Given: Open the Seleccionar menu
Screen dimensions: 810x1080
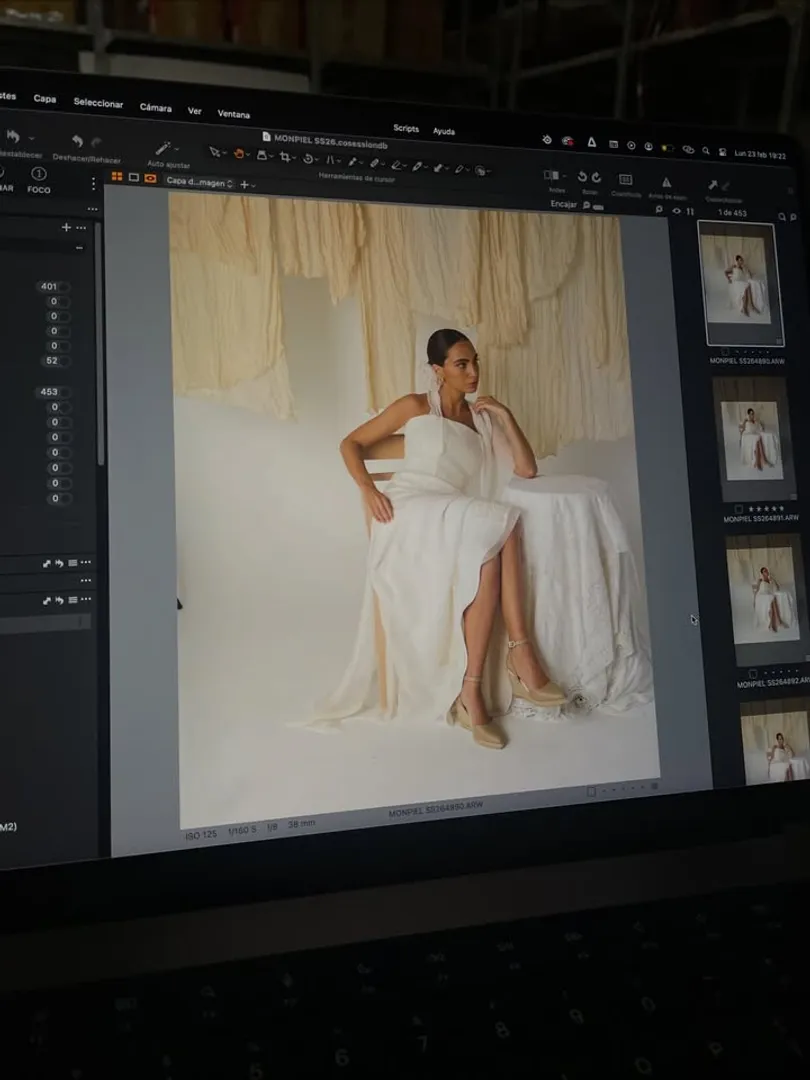Looking at the screenshot, I should click(98, 103).
